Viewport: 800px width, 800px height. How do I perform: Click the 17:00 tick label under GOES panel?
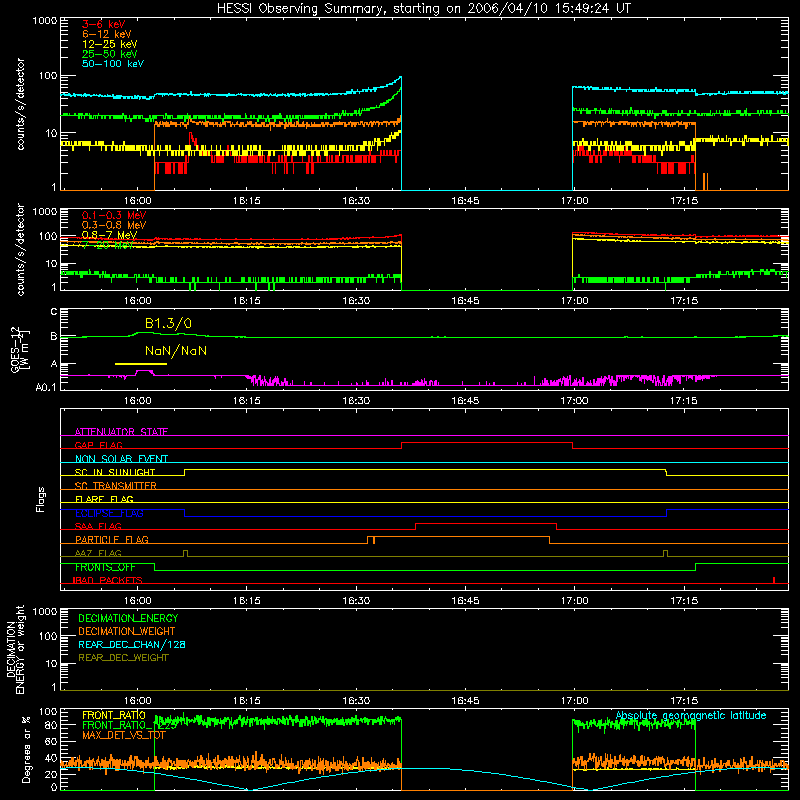tap(574, 401)
